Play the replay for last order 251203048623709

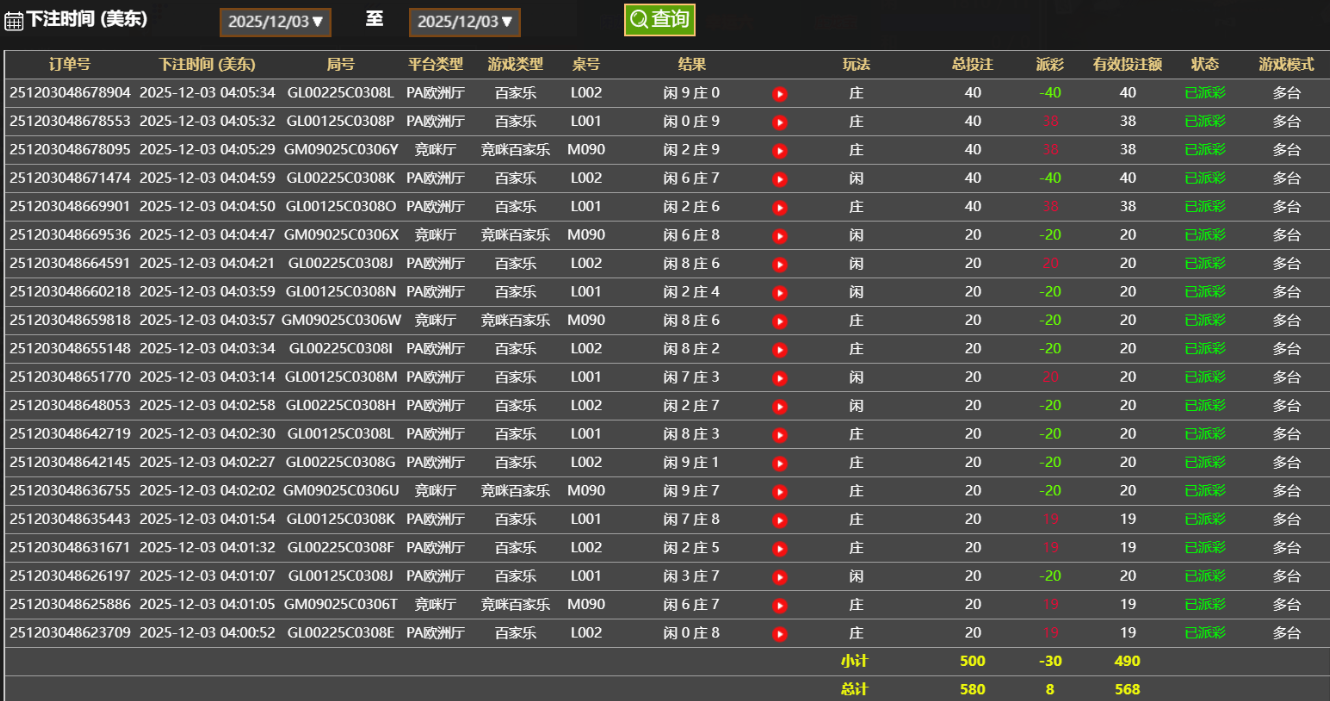point(779,633)
